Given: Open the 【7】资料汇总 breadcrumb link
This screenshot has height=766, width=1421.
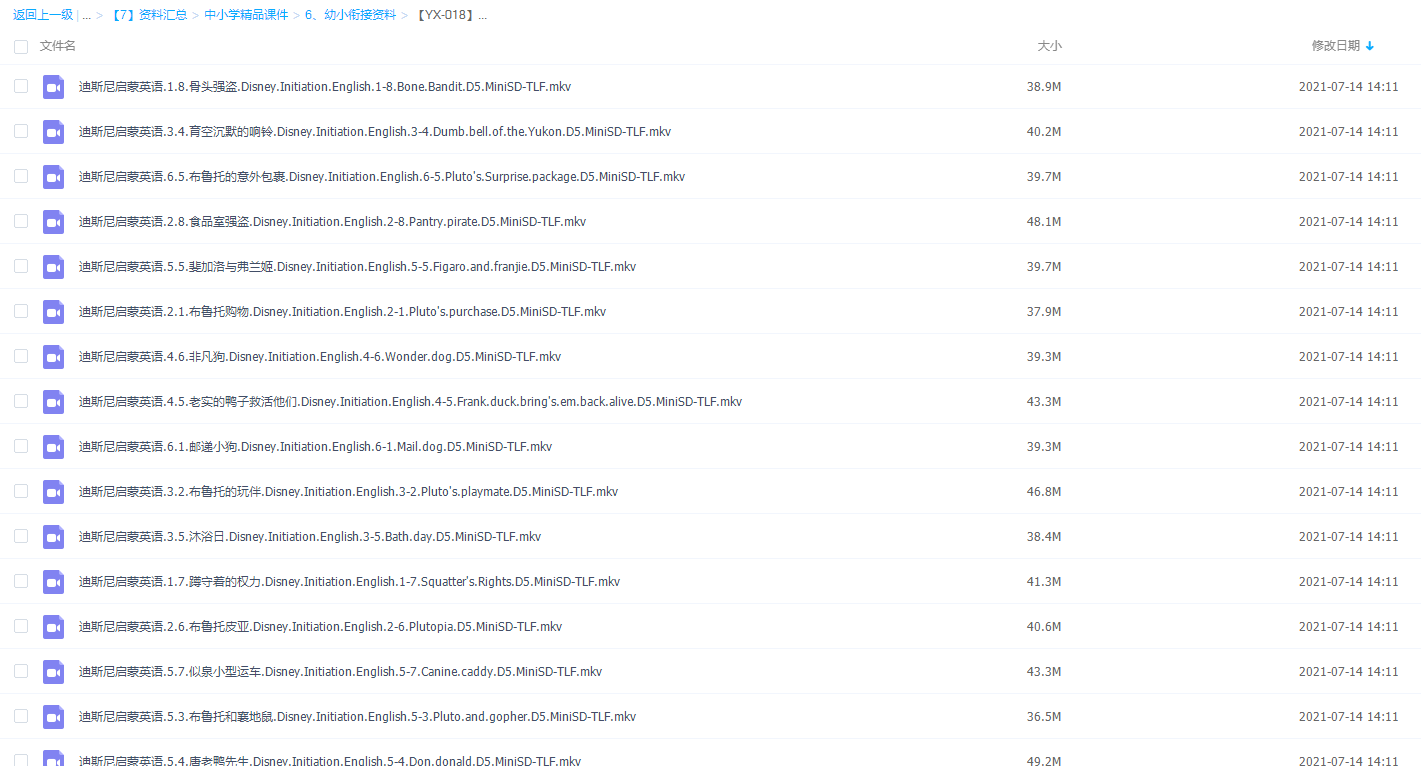Looking at the screenshot, I should coord(148,15).
